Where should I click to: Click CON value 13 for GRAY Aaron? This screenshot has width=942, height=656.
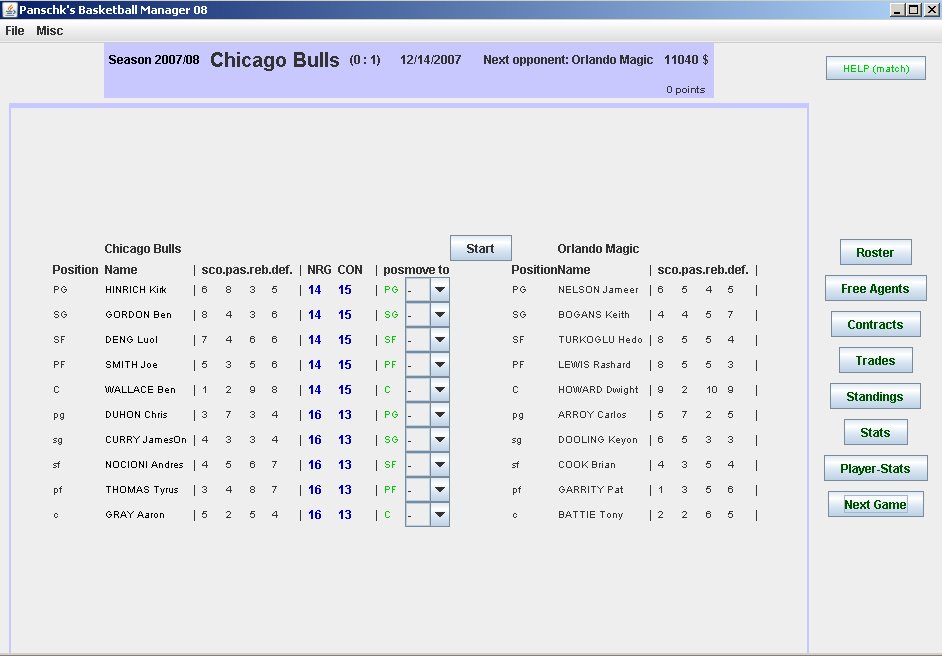coord(345,515)
